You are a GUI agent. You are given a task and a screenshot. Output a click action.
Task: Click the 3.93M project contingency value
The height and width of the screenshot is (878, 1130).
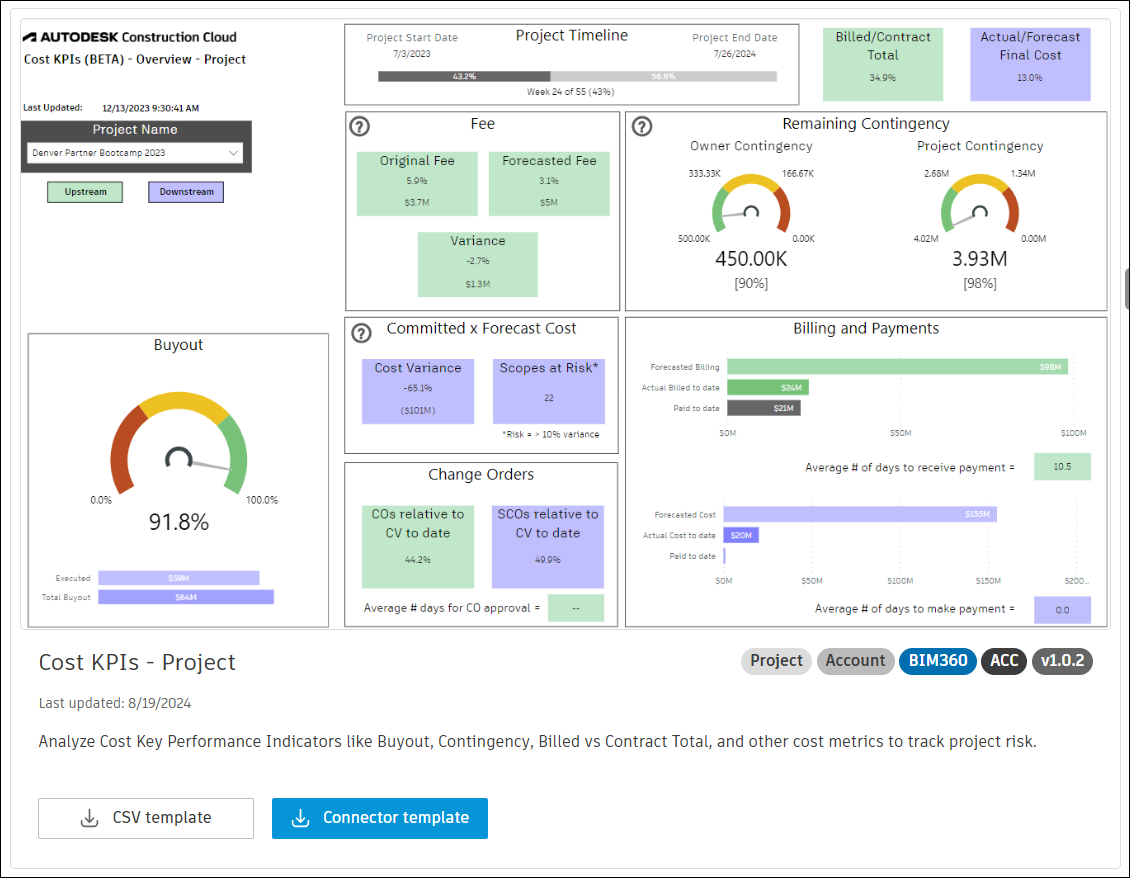click(979, 259)
